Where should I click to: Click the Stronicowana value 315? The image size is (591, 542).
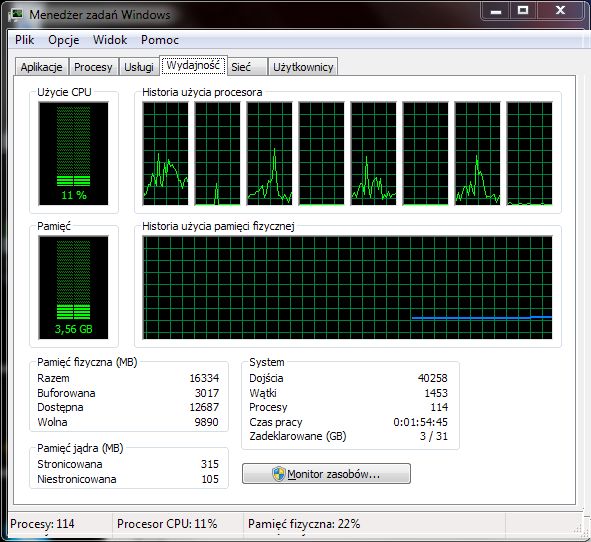210,464
